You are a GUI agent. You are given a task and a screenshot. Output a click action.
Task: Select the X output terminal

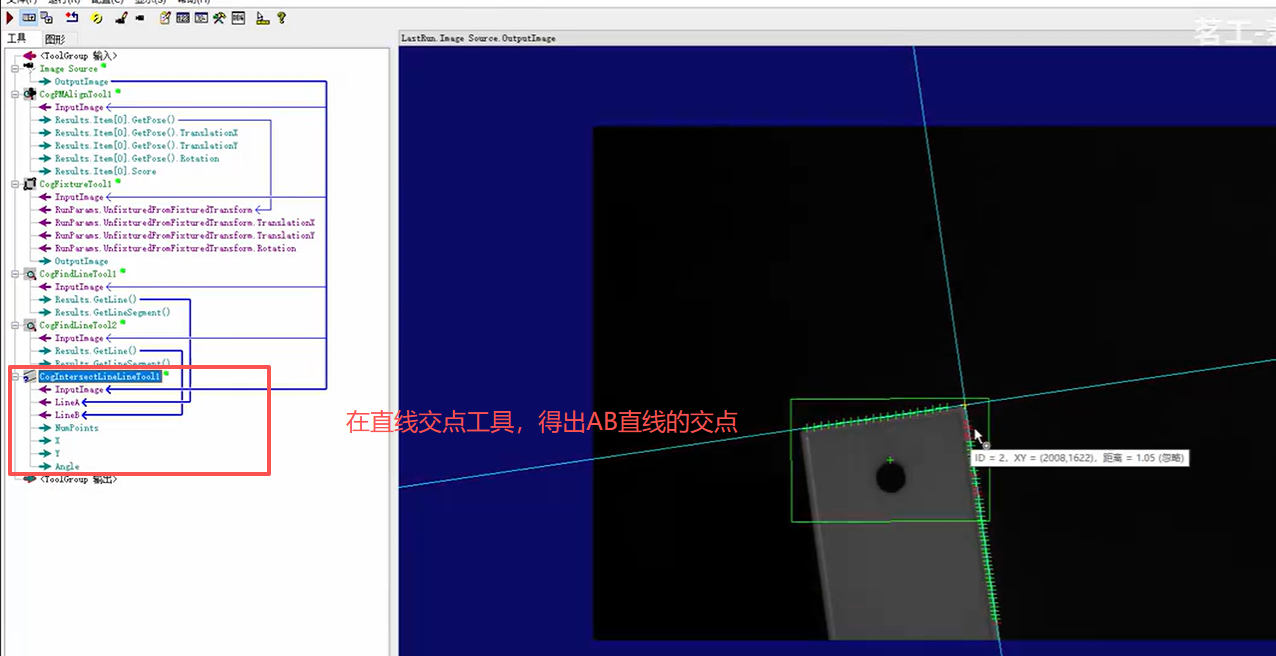57,441
